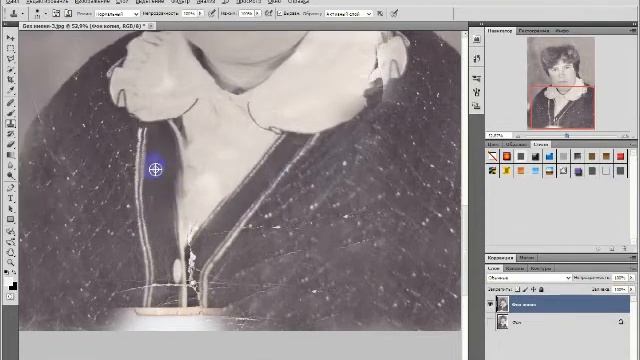640x360 pixels.
Task: Apply the red style swatch
Action: (620, 156)
